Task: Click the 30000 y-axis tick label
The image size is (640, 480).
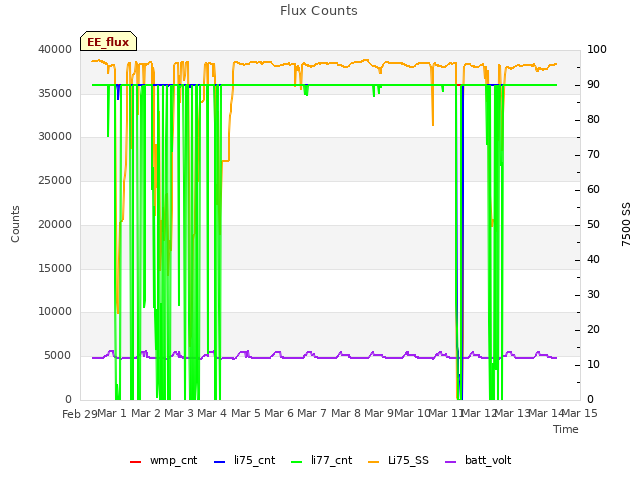Action: pos(55,137)
